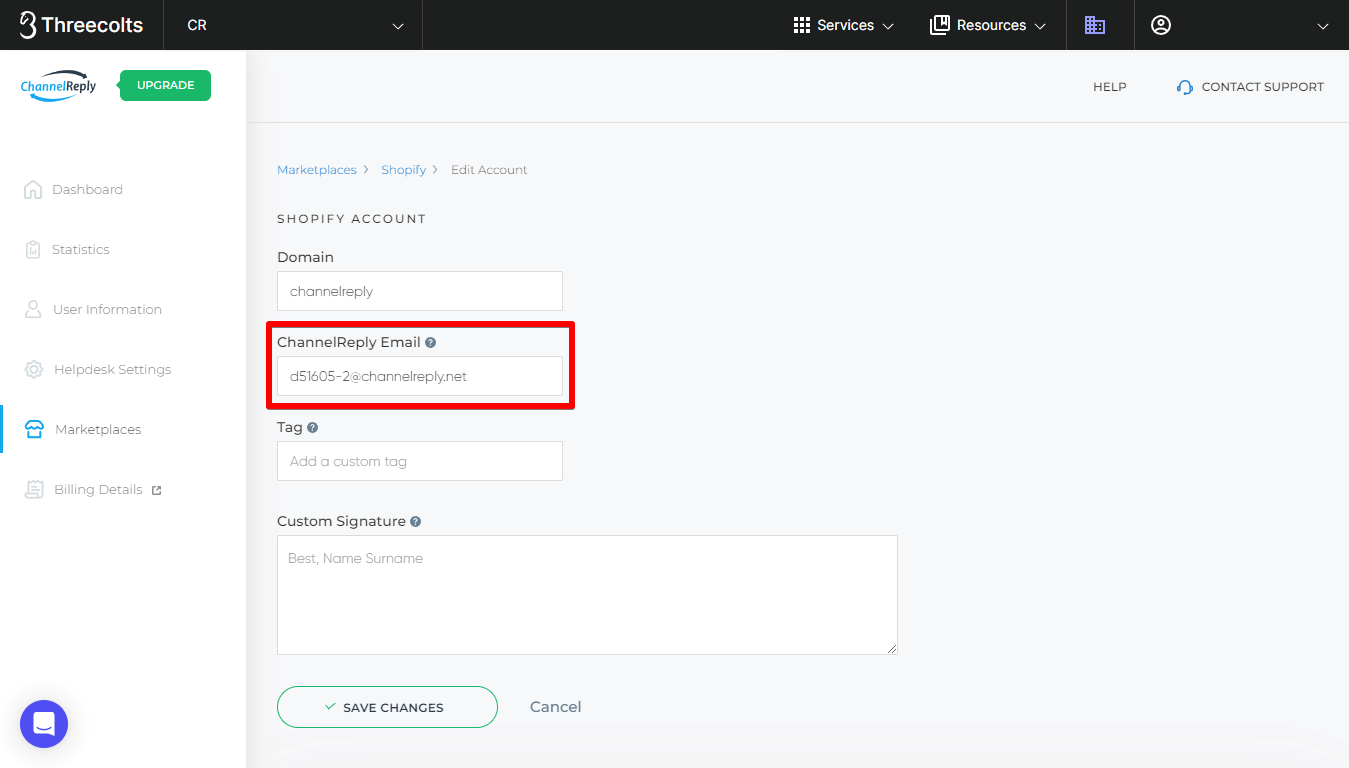Click the Cancel link
This screenshot has height=768, width=1349.
[555, 707]
